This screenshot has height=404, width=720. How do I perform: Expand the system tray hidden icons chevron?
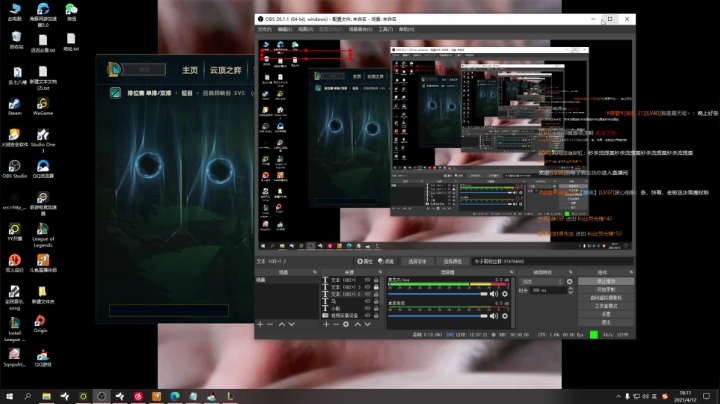tap(619, 396)
